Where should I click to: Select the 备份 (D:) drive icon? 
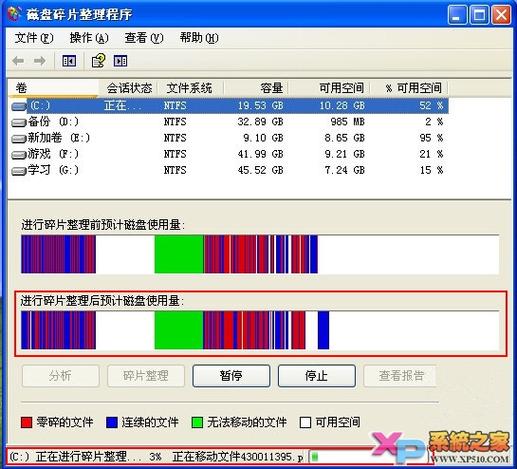(x=18, y=122)
